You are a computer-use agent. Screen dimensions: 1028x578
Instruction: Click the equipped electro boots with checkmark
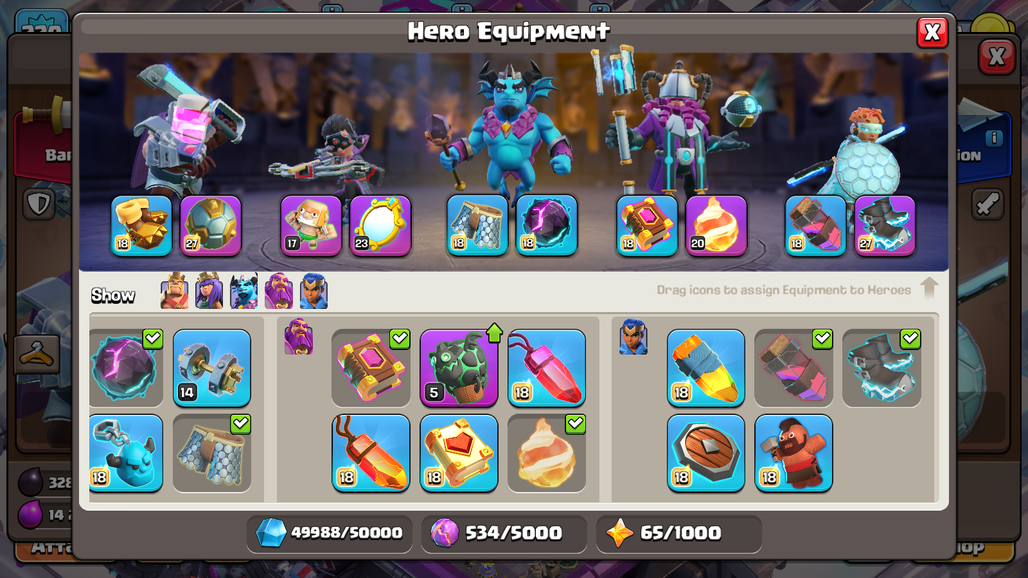[882, 368]
